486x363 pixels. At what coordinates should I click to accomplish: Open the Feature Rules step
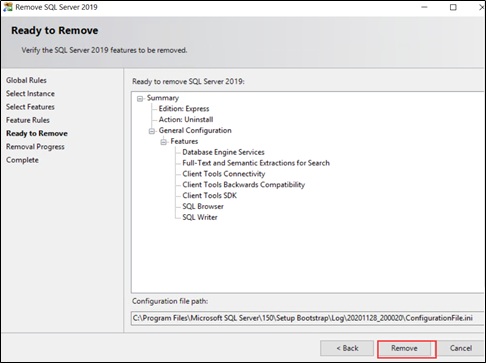(x=28, y=120)
